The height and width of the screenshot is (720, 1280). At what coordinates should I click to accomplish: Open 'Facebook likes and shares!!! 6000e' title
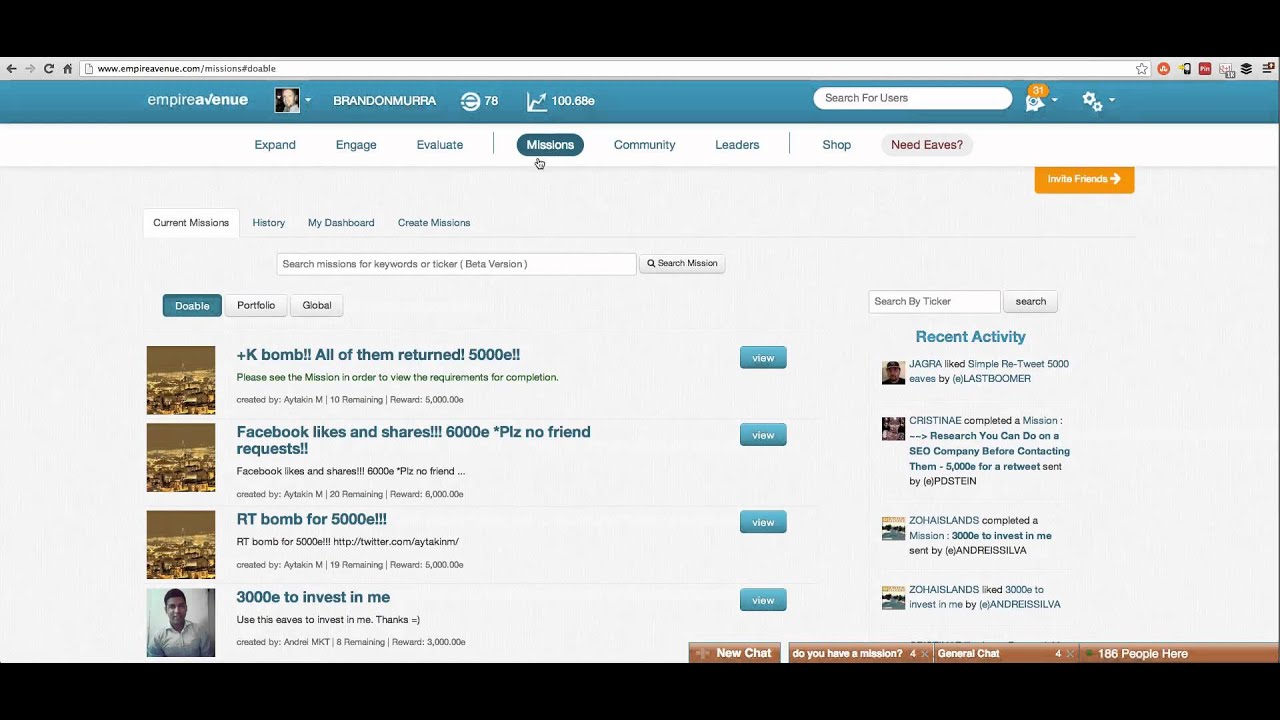[413, 440]
